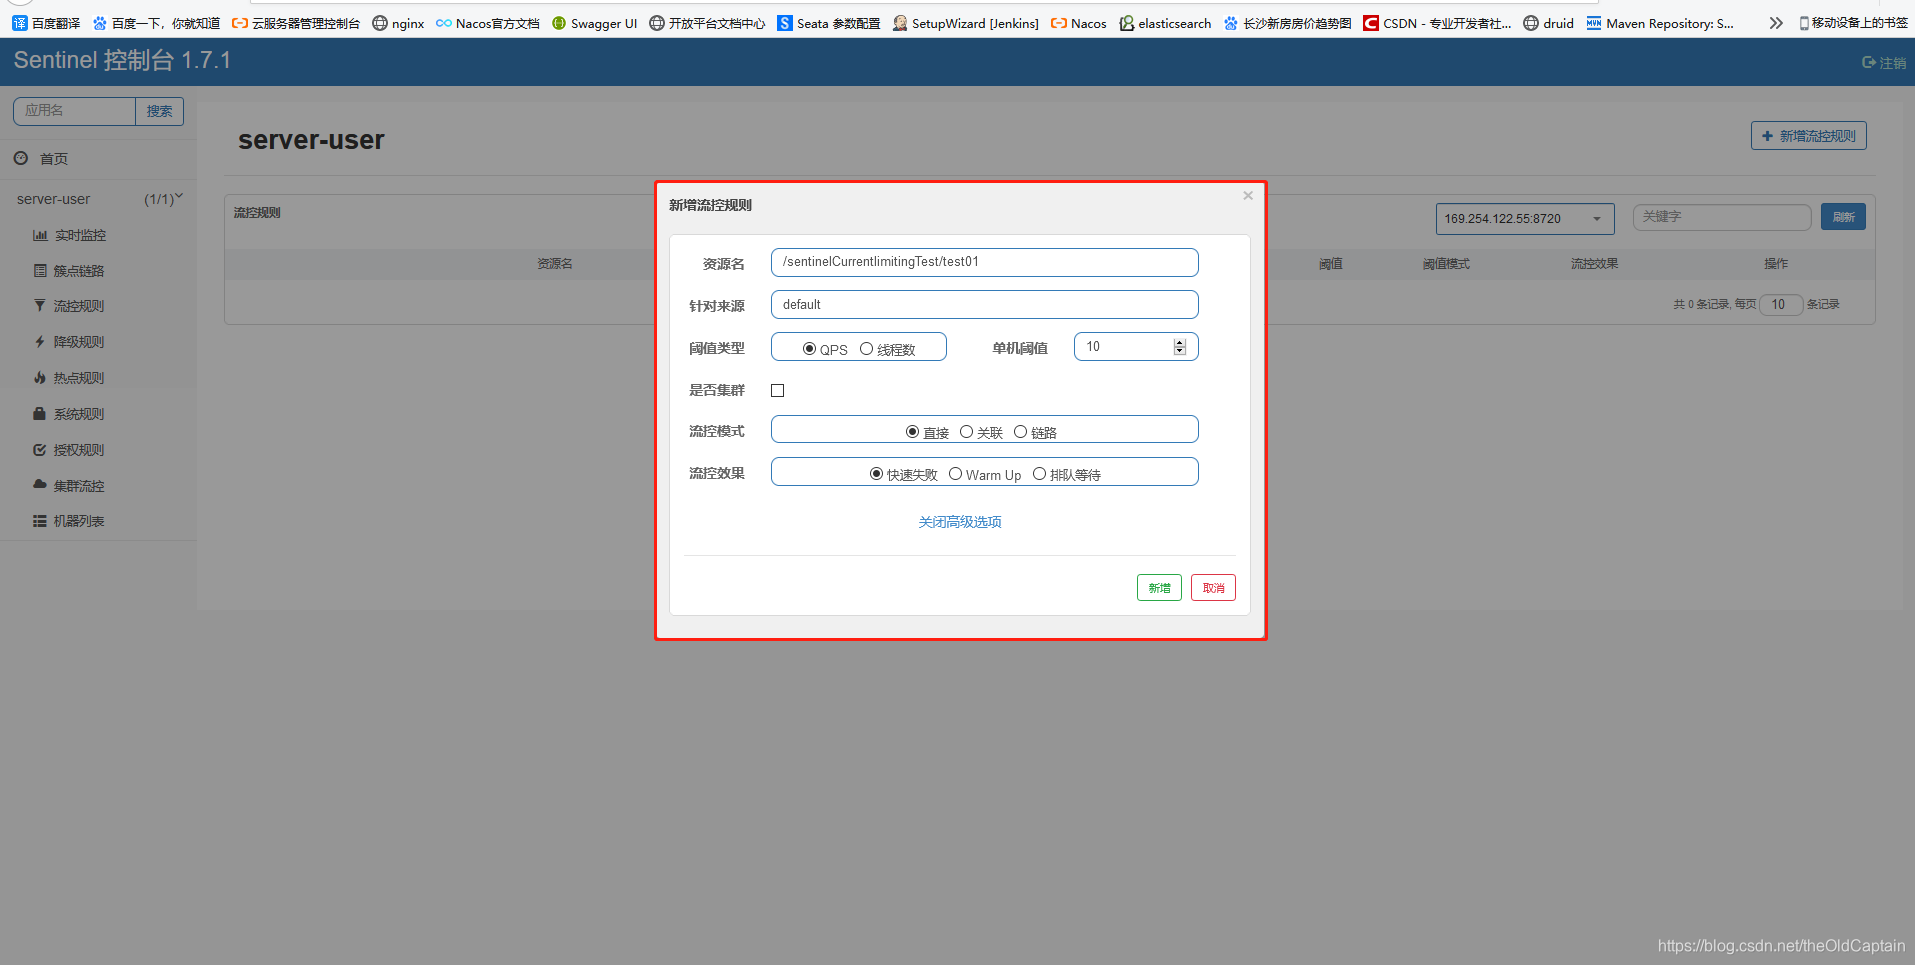Screen dimensions: 1915x965
Task: Click the 资源名 column header
Action: pyautogui.click(x=555, y=264)
